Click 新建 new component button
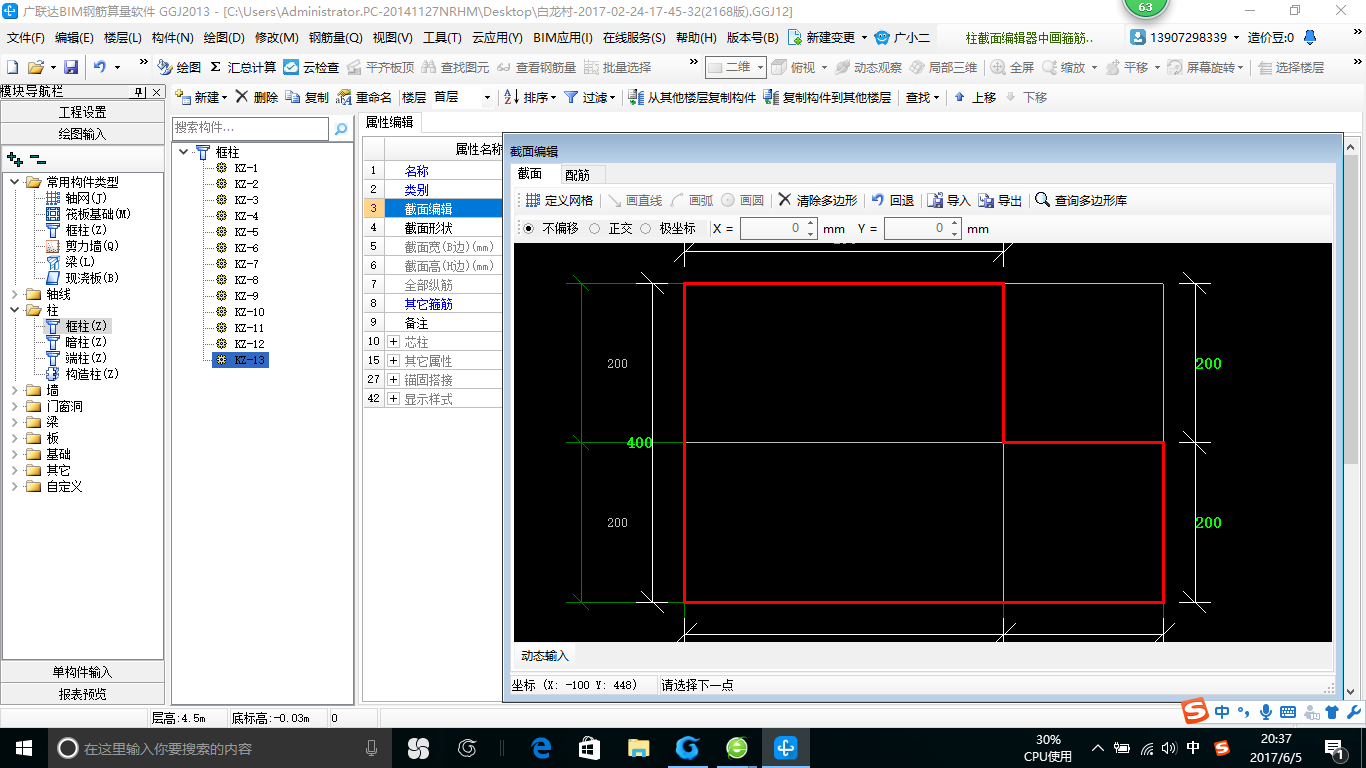This screenshot has height=768, width=1366. click(200, 97)
